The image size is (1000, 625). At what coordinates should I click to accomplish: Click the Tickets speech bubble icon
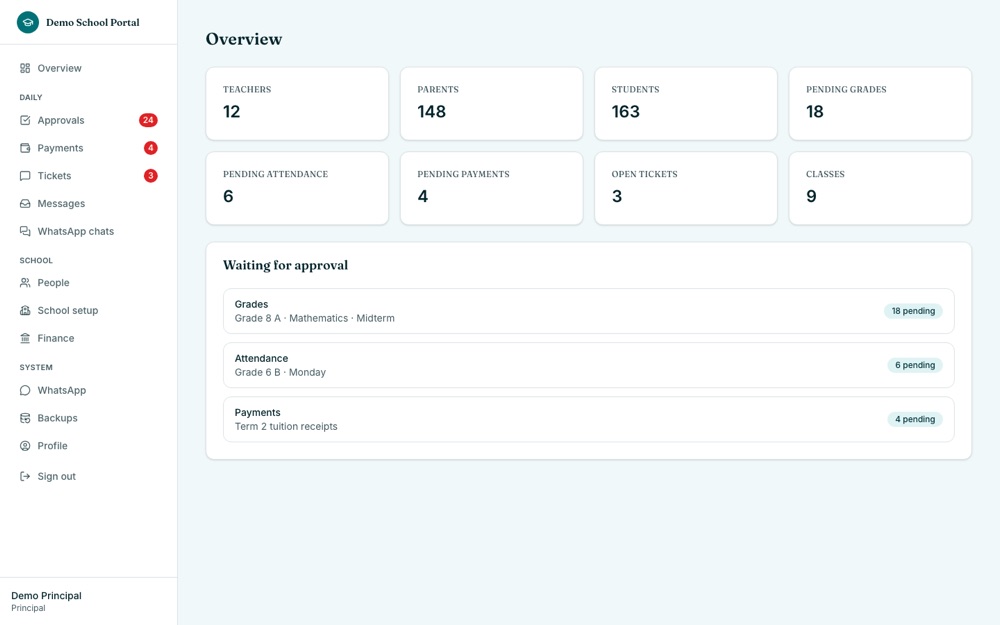(25, 176)
